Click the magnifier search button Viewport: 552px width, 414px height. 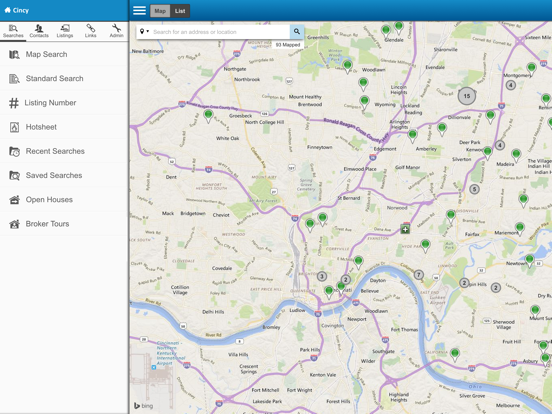click(297, 32)
